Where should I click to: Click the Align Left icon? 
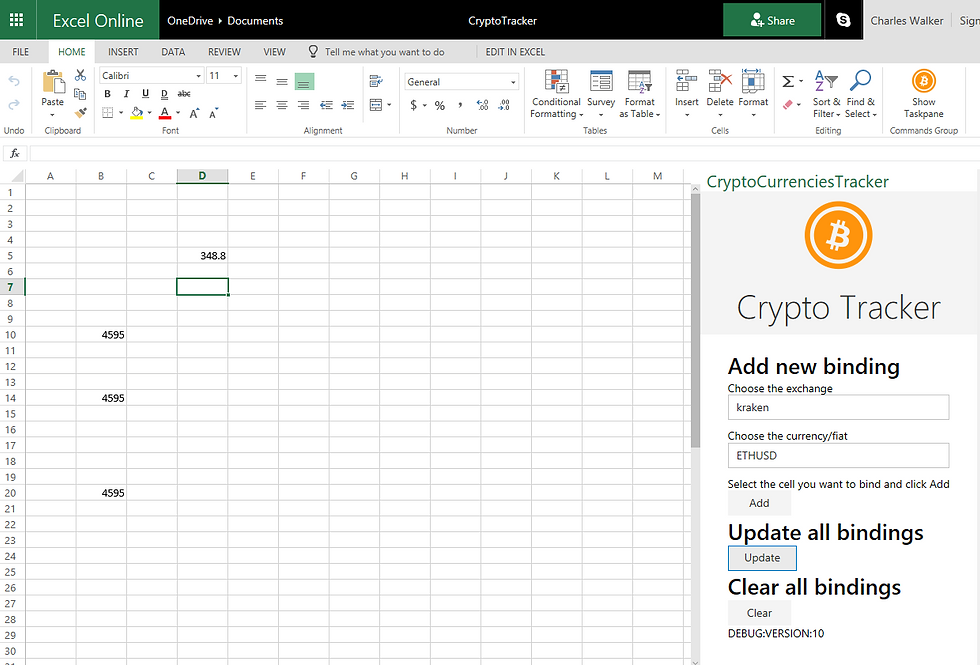[x=261, y=105]
